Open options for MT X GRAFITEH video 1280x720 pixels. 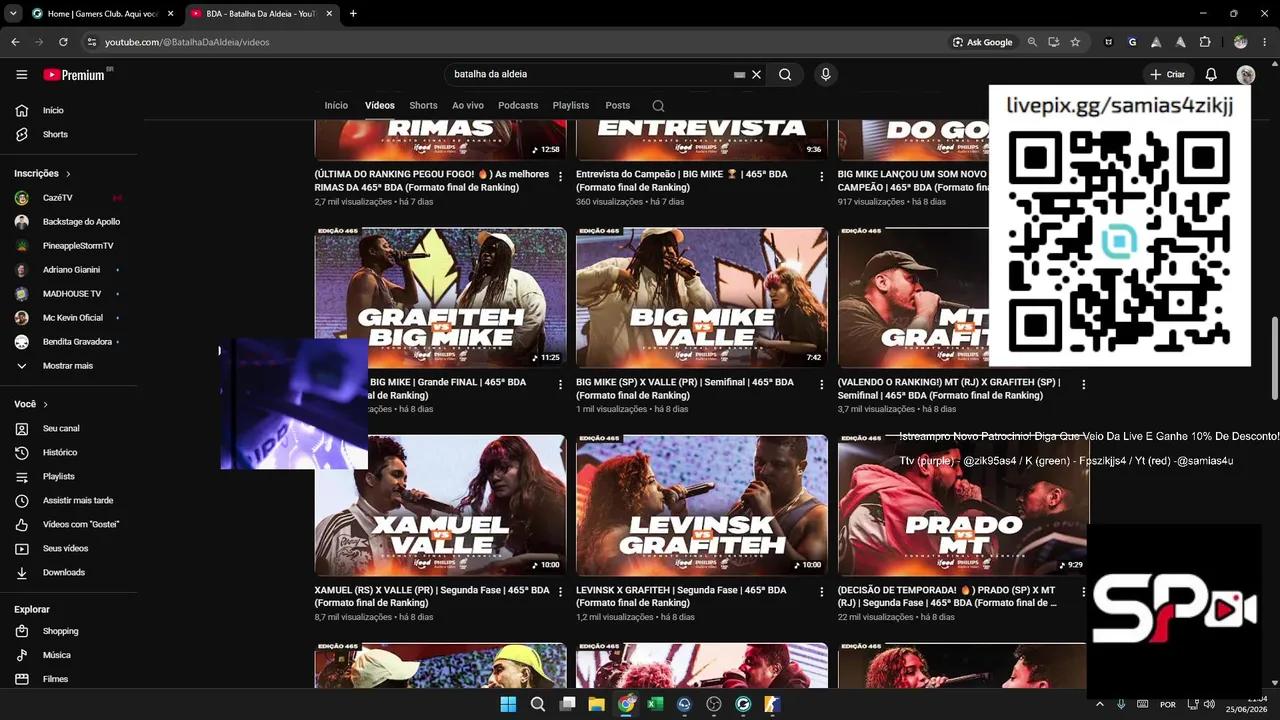point(1083,384)
